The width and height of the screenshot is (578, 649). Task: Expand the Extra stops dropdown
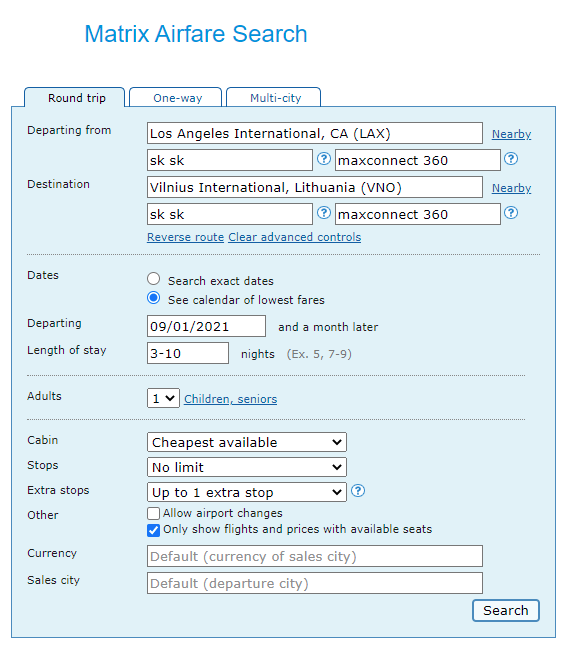tap(247, 492)
